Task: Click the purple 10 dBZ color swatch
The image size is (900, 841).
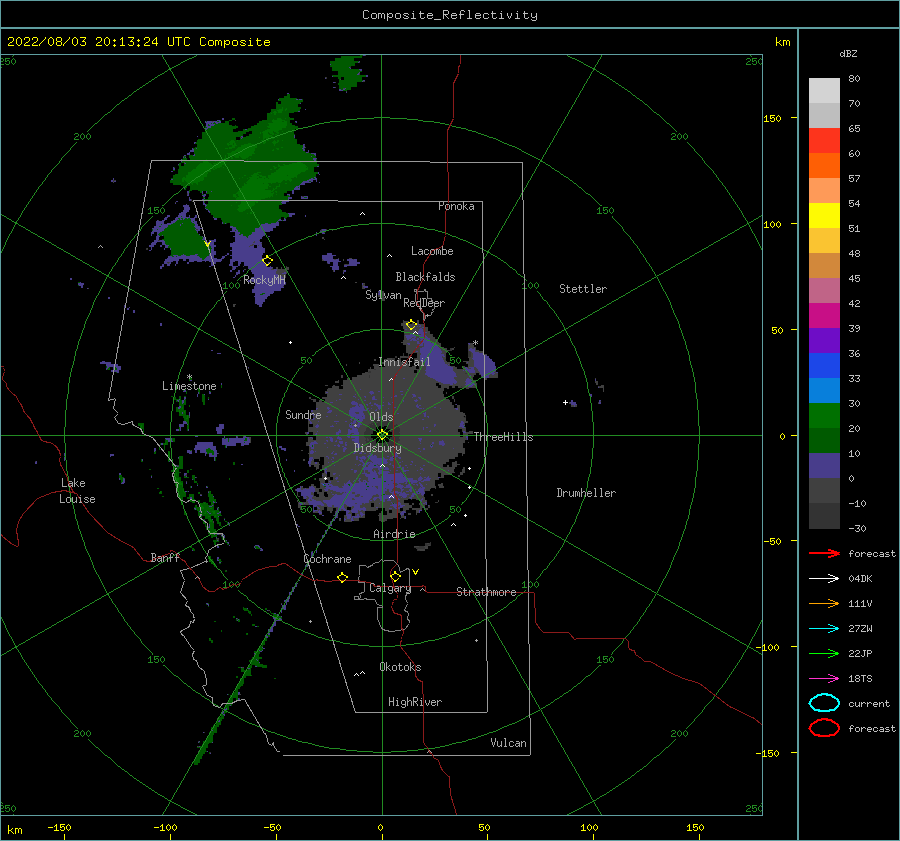Action: (x=824, y=466)
